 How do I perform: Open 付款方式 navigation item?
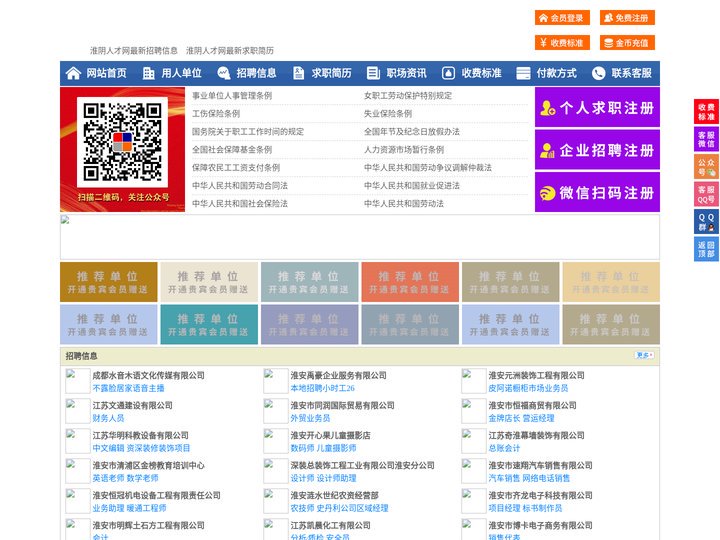[557, 73]
